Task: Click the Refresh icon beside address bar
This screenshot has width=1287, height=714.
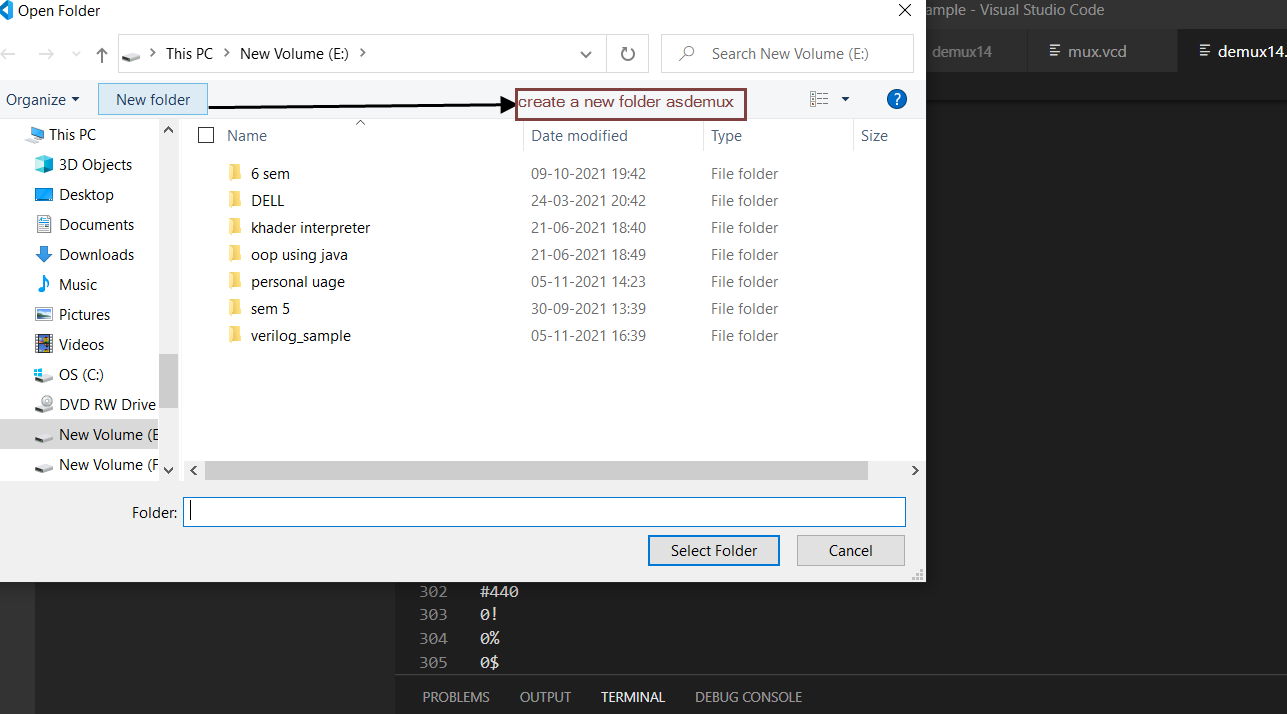Action: coord(628,54)
